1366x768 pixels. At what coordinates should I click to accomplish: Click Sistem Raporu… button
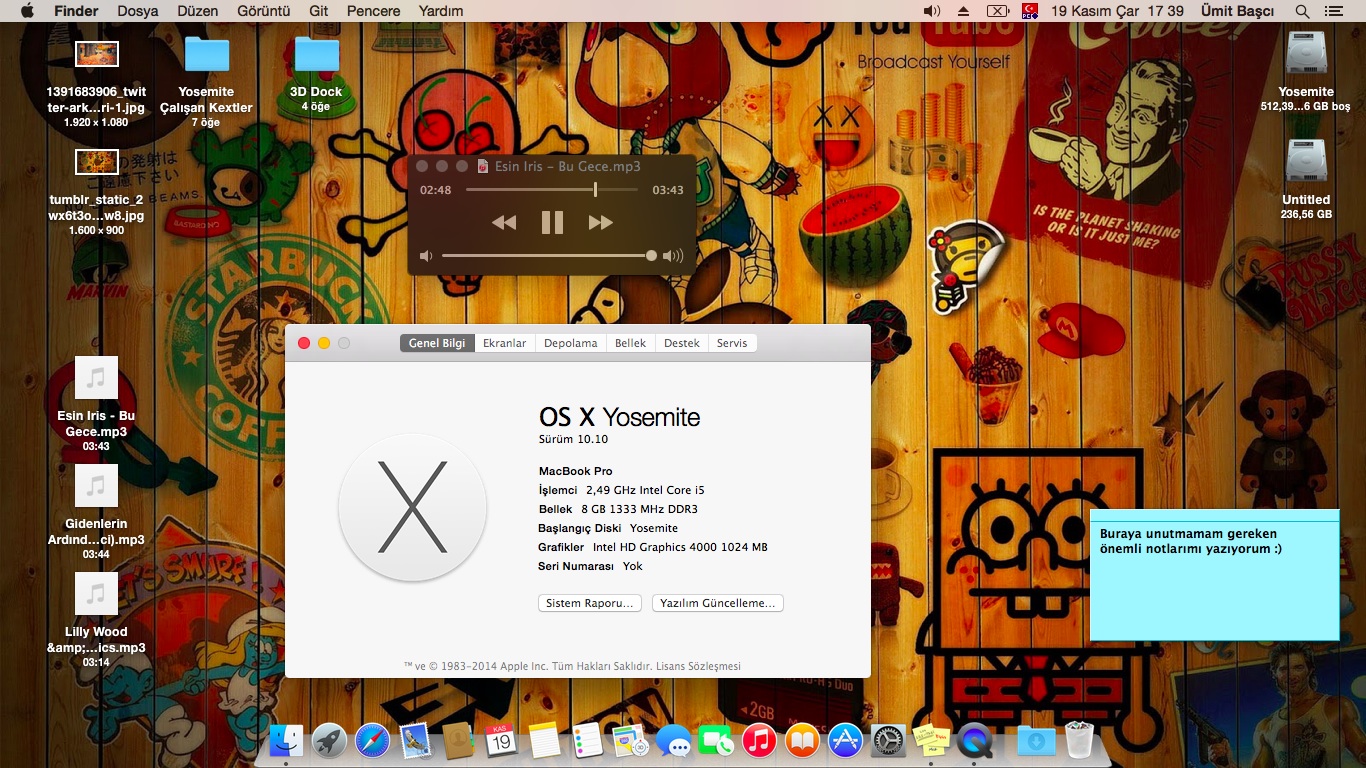[x=590, y=603]
